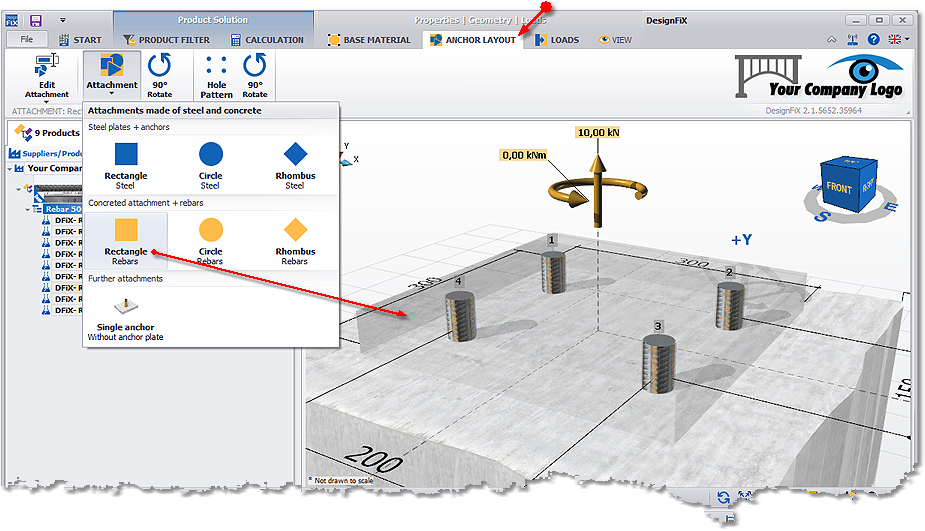Collapse the product image tree node arrow
925x531 pixels.
pos(19,189)
